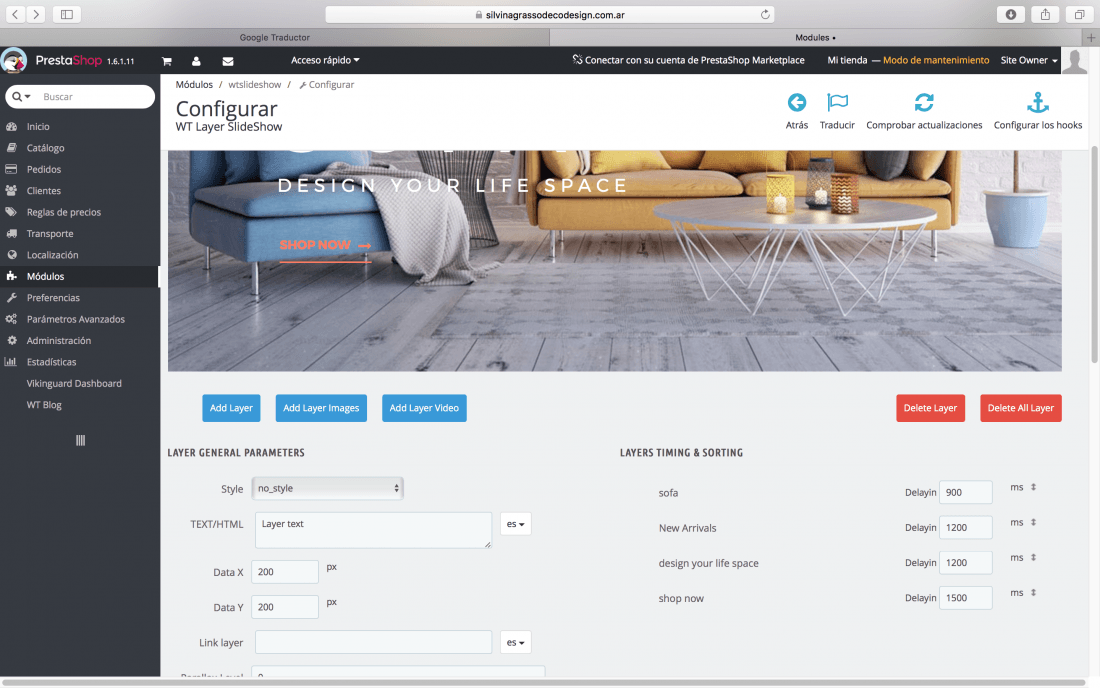Show all tabs overview in Safari
Screen dimensions: 1100x688
pyautogui.click(x=1079, y=14)
